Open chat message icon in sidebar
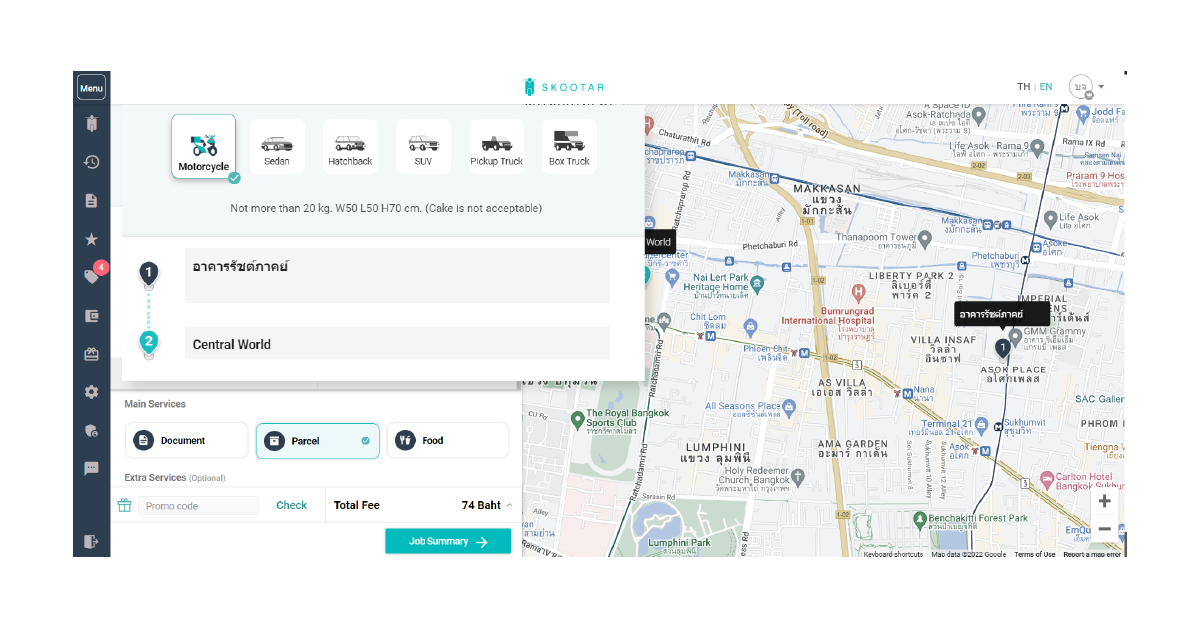 click(91, 468)
